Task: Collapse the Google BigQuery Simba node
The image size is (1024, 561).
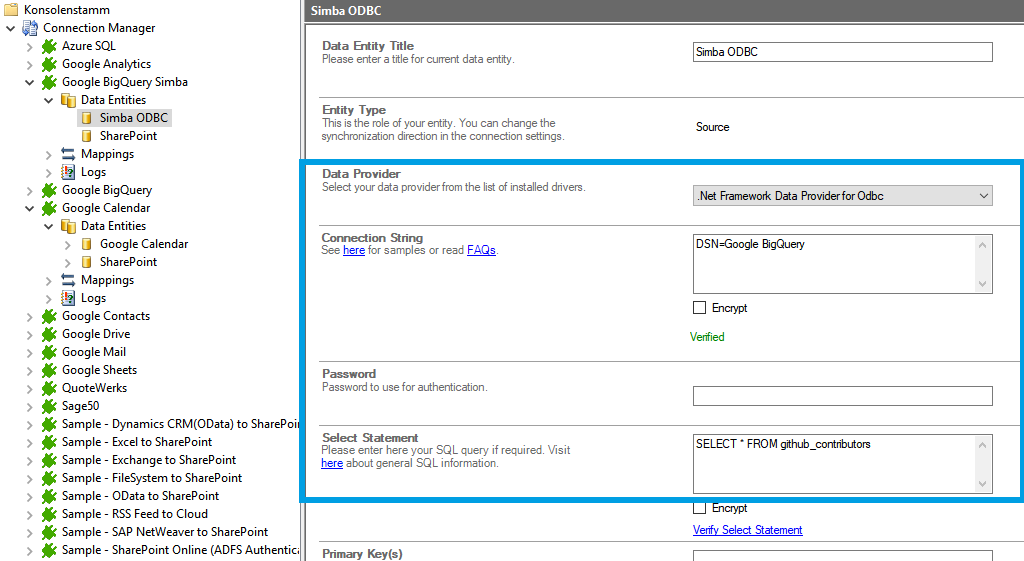Action: tap(30, 82)
